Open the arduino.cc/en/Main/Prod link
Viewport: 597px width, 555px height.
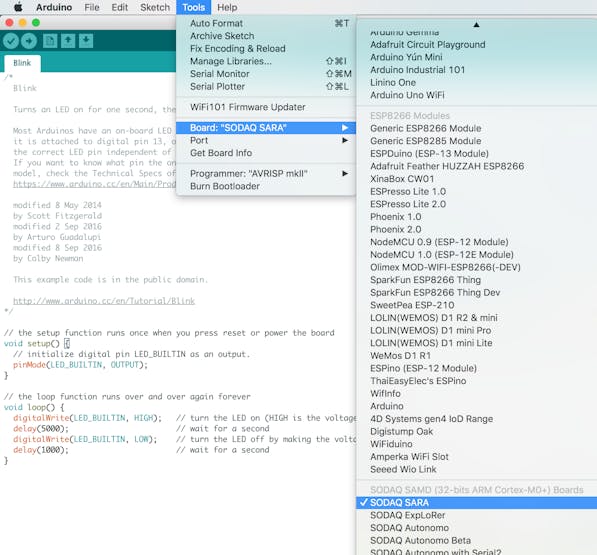94,184
